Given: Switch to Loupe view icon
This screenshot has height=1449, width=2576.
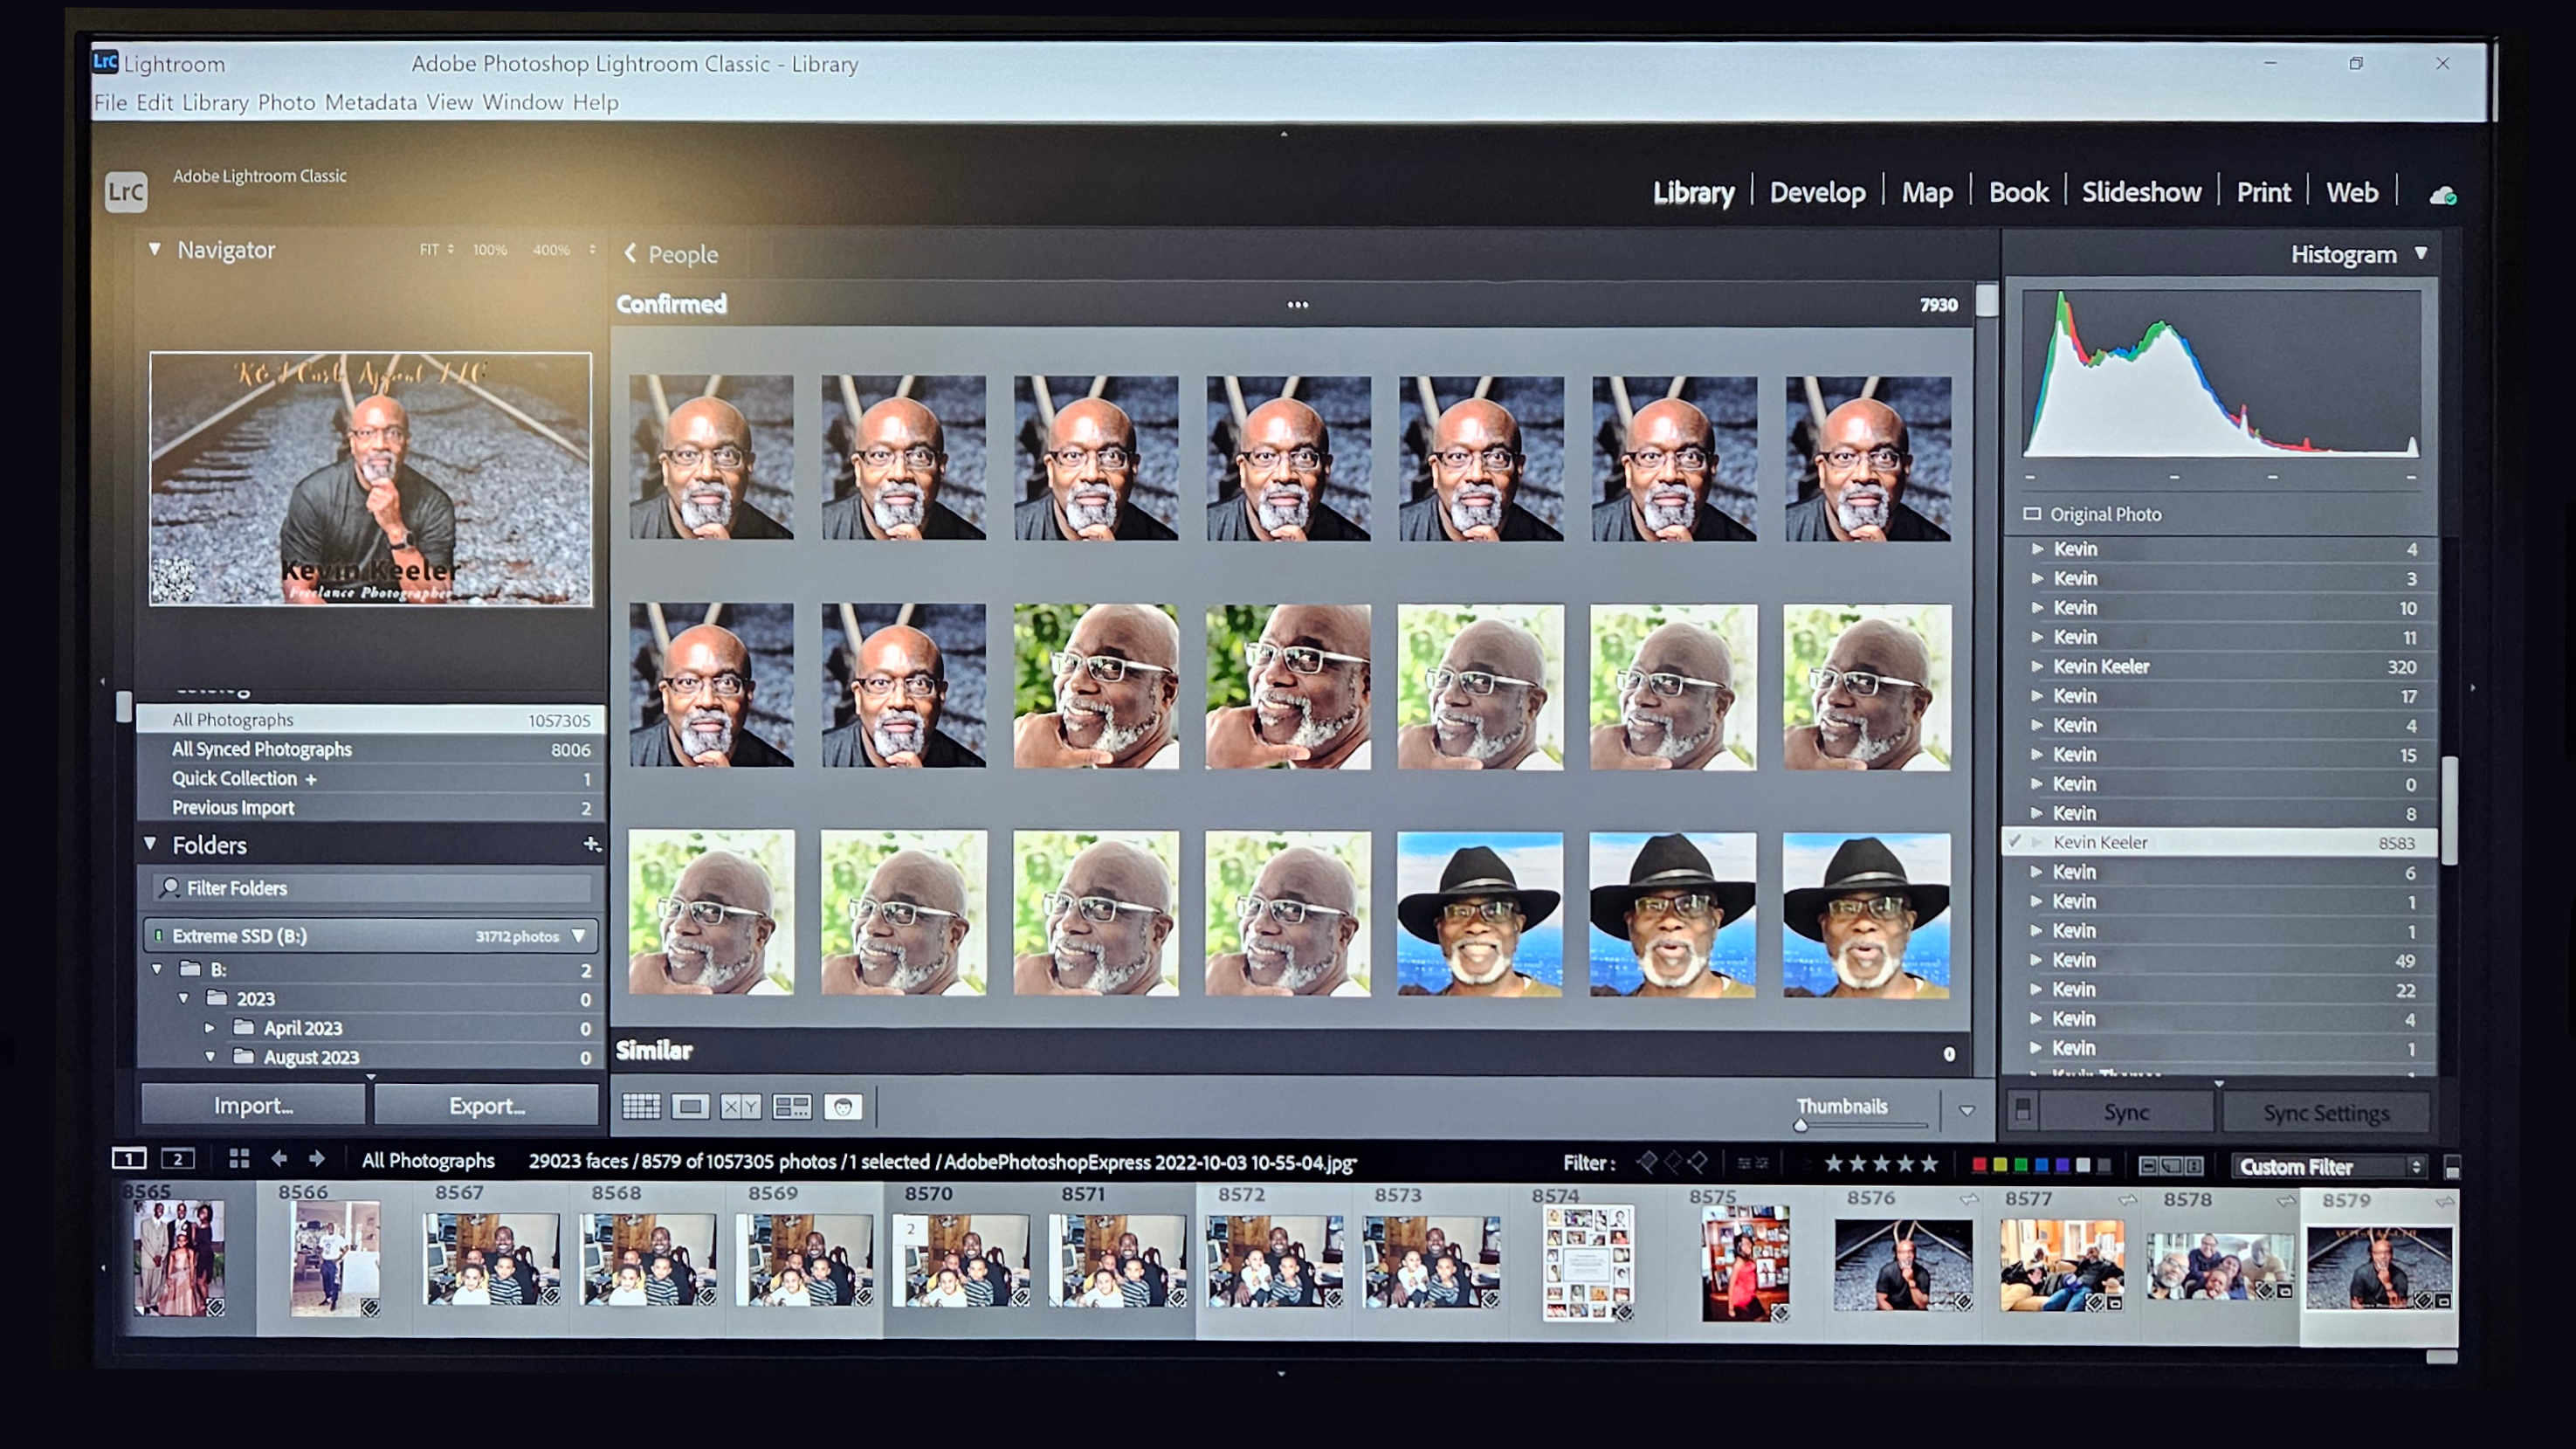Looking at the screenshot, I should [x=690, y=1106].
